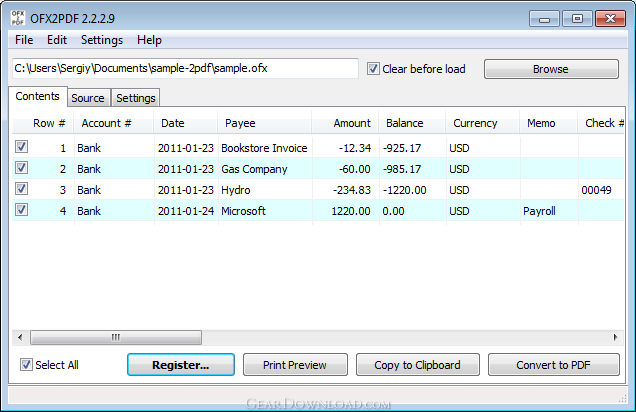Open the Edit menu

pyautogui.click(x=57, y=40)
